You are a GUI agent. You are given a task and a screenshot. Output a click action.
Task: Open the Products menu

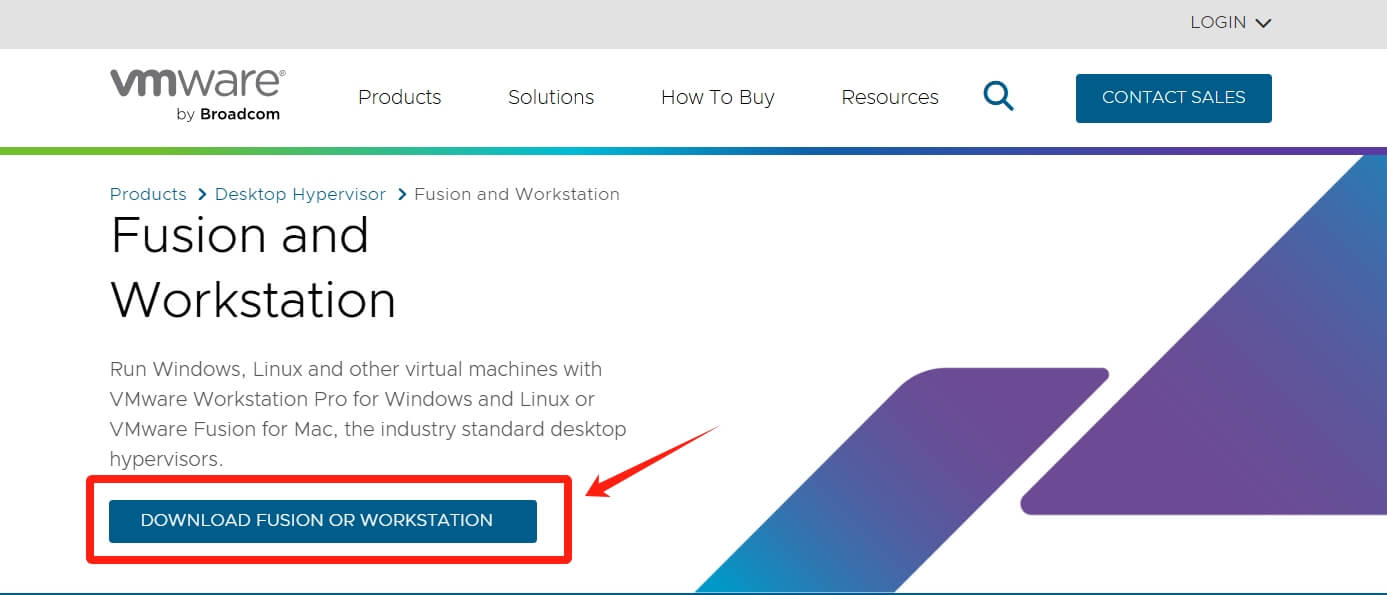(399, 97)
